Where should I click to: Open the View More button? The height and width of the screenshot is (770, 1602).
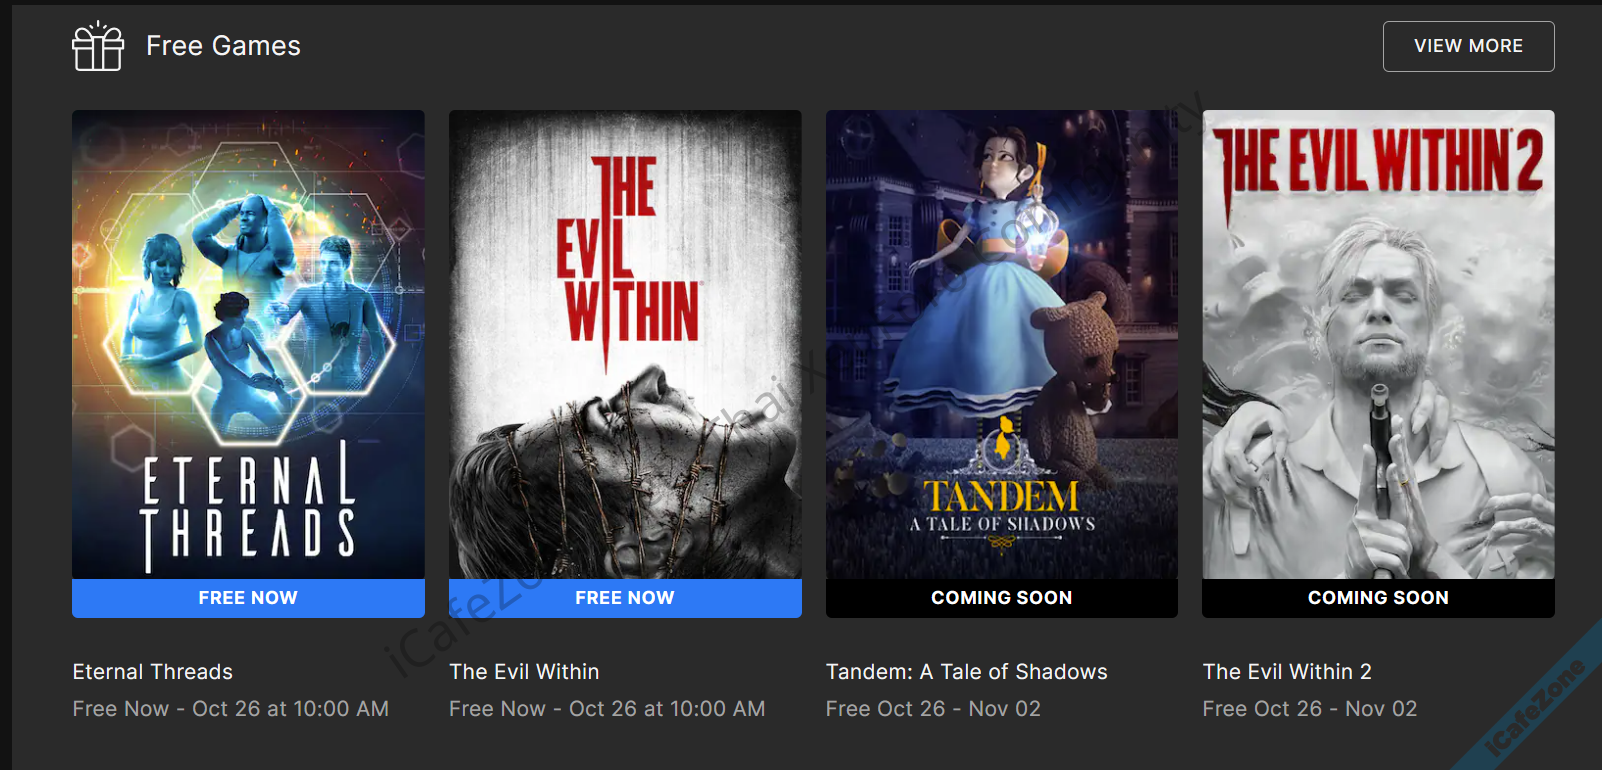1468,46
